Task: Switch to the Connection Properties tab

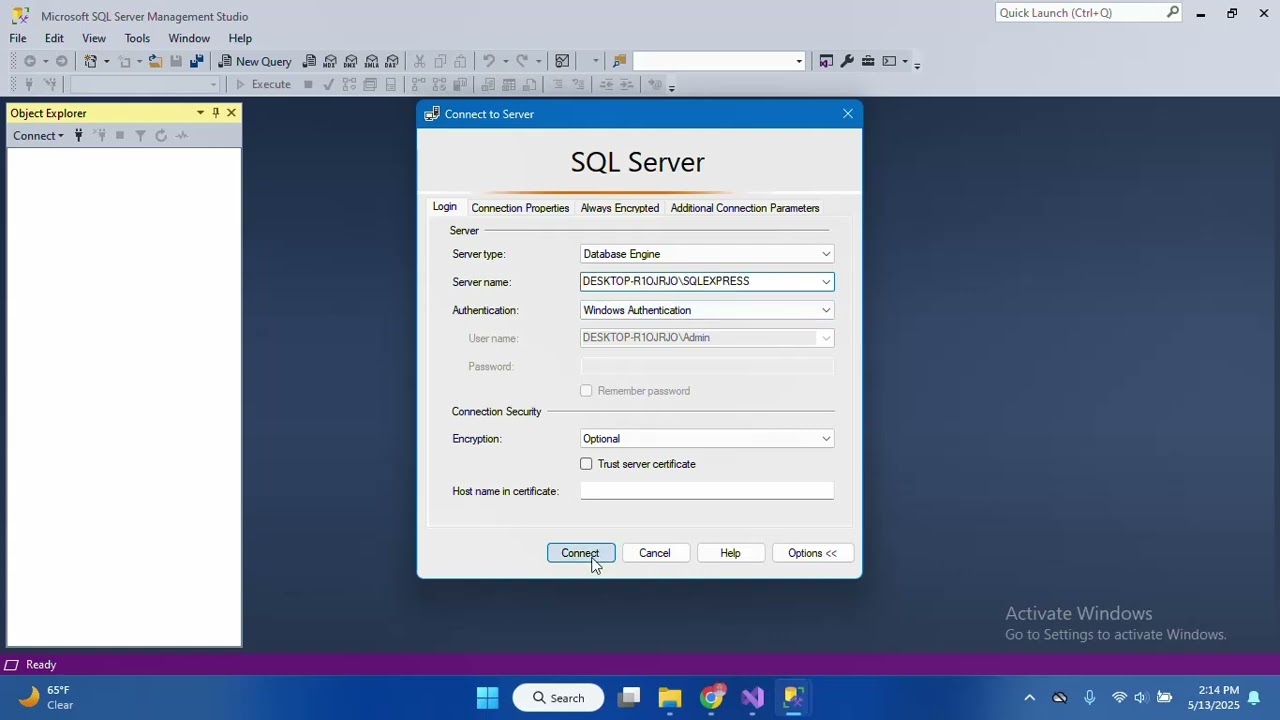Action: tap(520, 208)
